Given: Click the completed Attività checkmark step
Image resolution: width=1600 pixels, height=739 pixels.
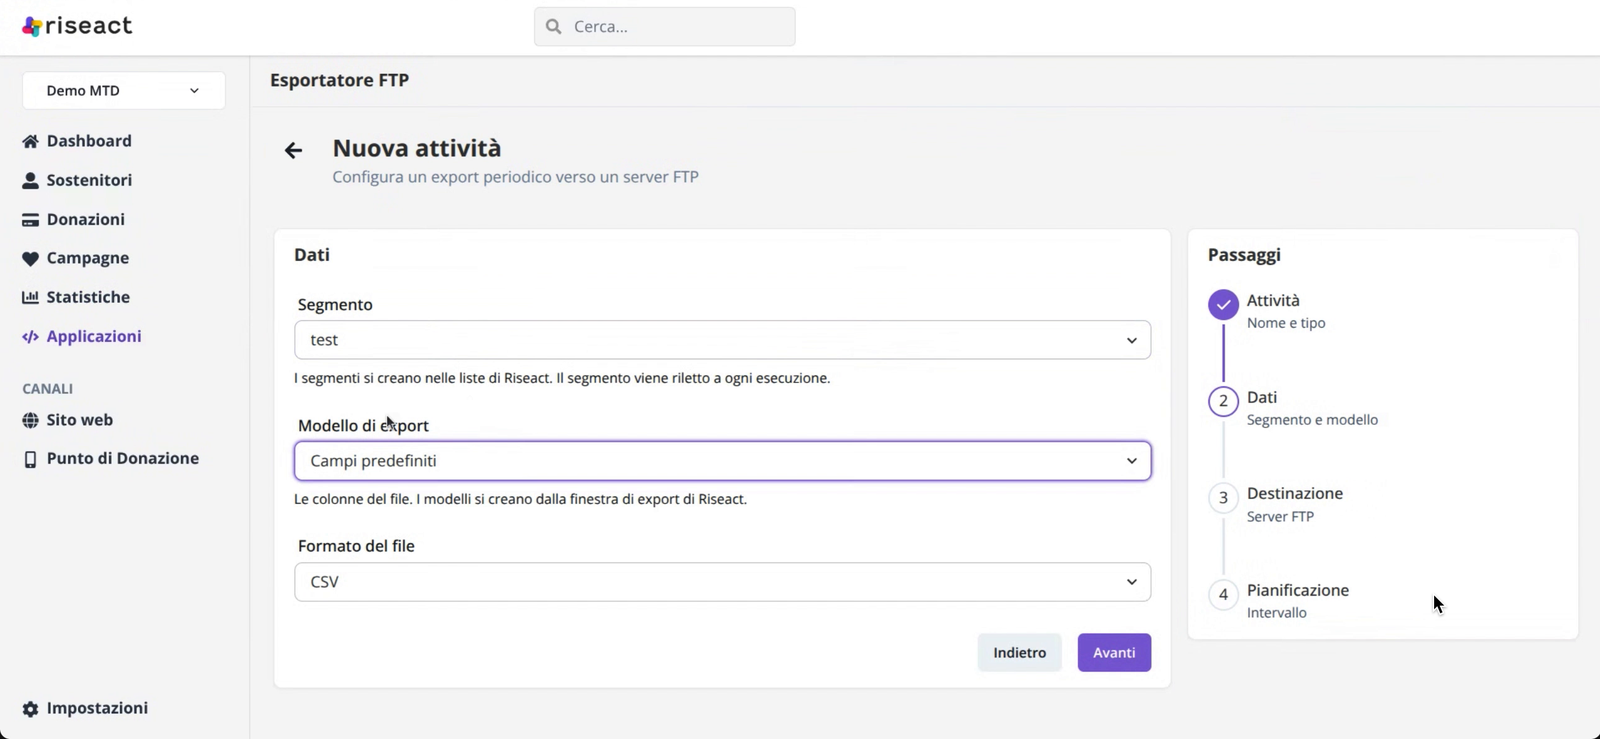Looking at the screenshot, I should coord(1223,305).
